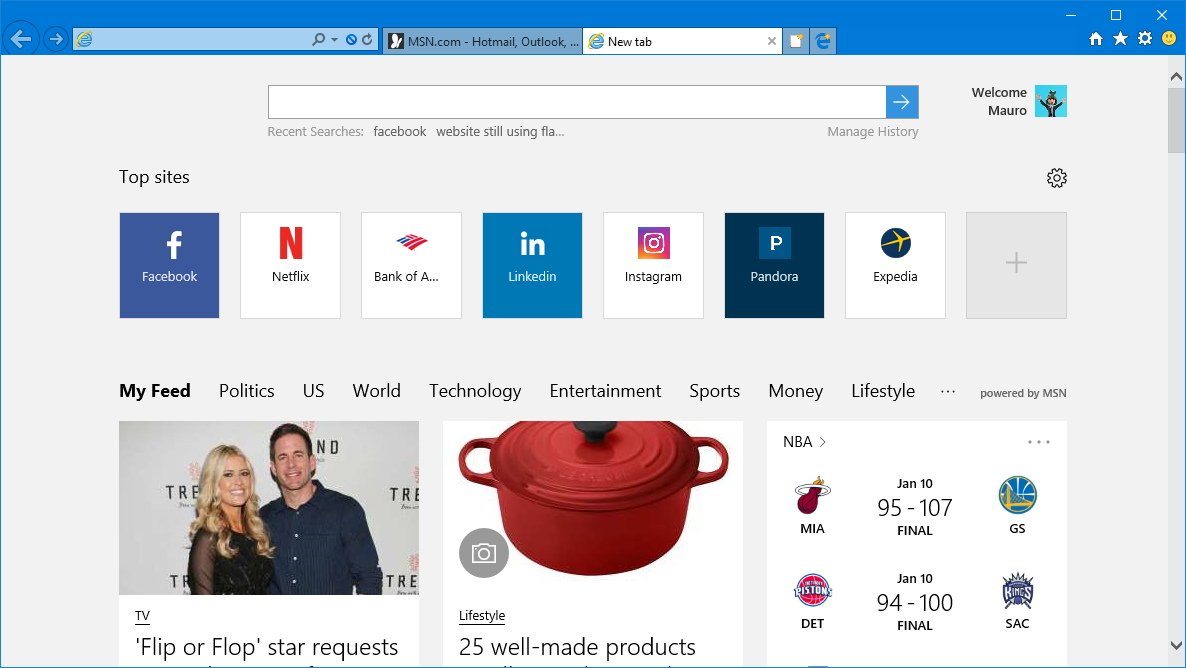
Task: Open the Lifestyle category label on article
Action: pos(482,616)
